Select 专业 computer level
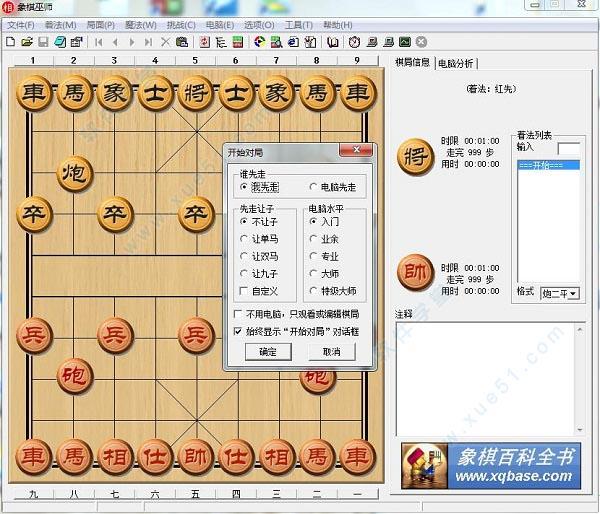This screenshot has height=514, width=600. tap(324, 256)
